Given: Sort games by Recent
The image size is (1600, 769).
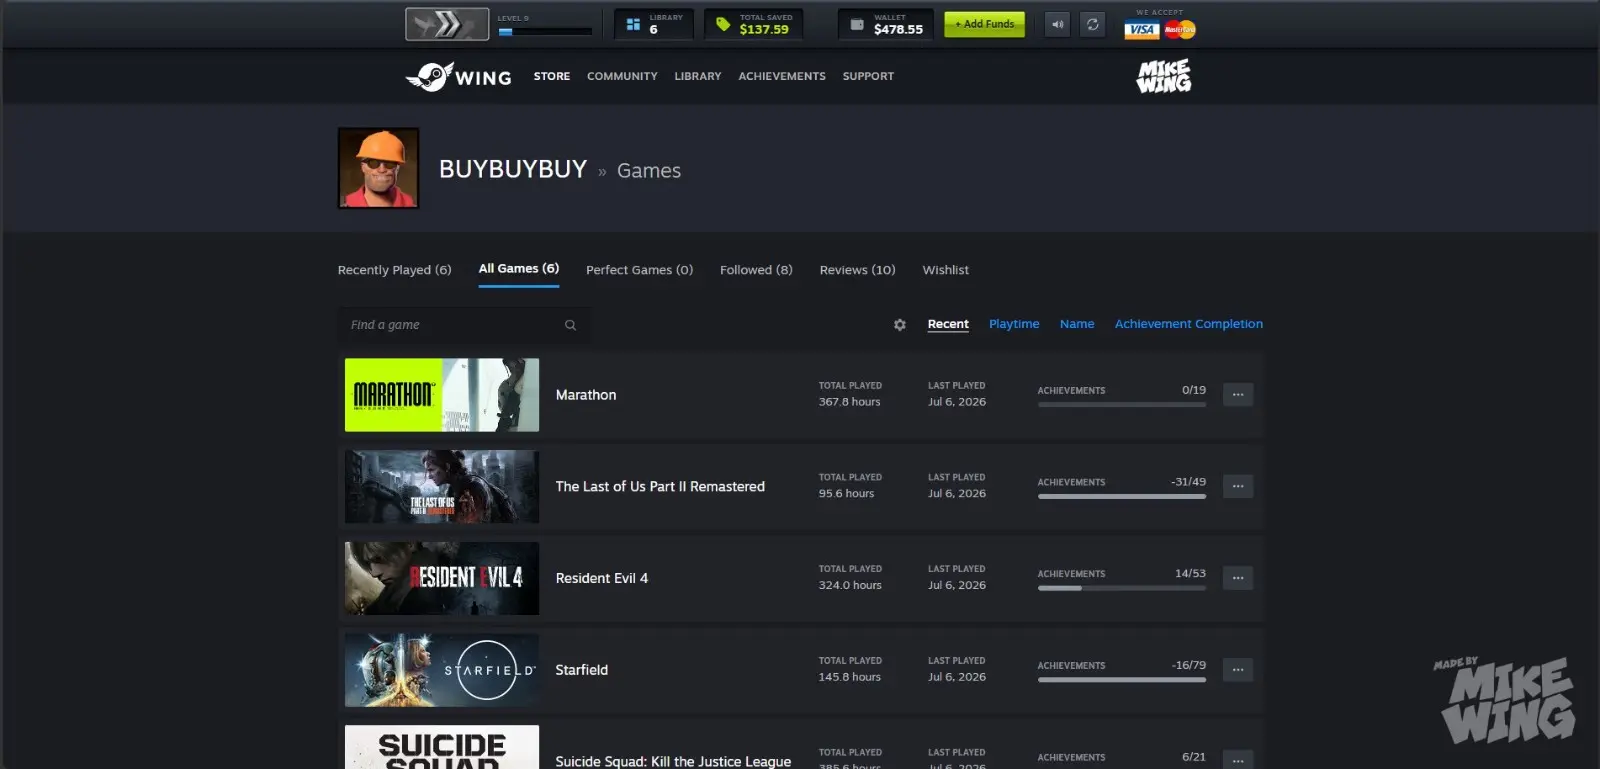Looking at the screenshot, I should [948, 324].
